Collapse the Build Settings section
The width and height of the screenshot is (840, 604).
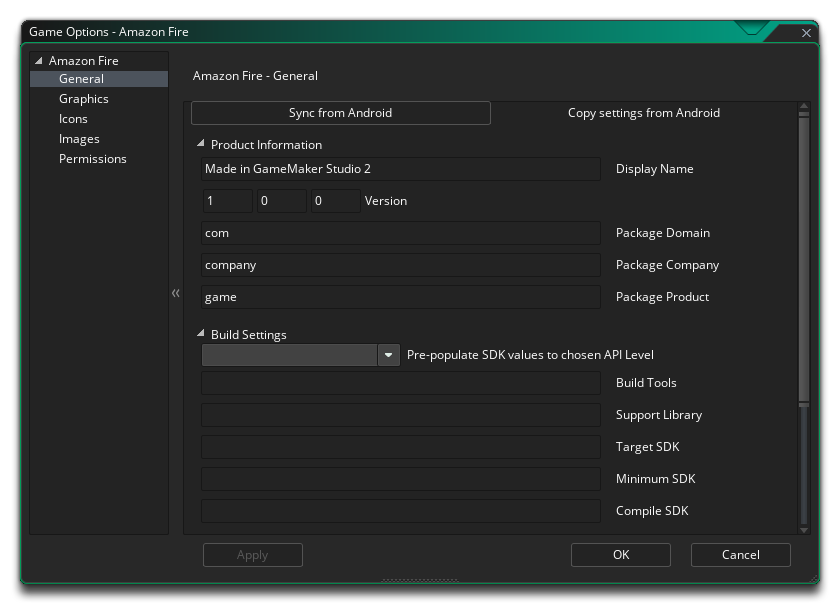(200, 335)
